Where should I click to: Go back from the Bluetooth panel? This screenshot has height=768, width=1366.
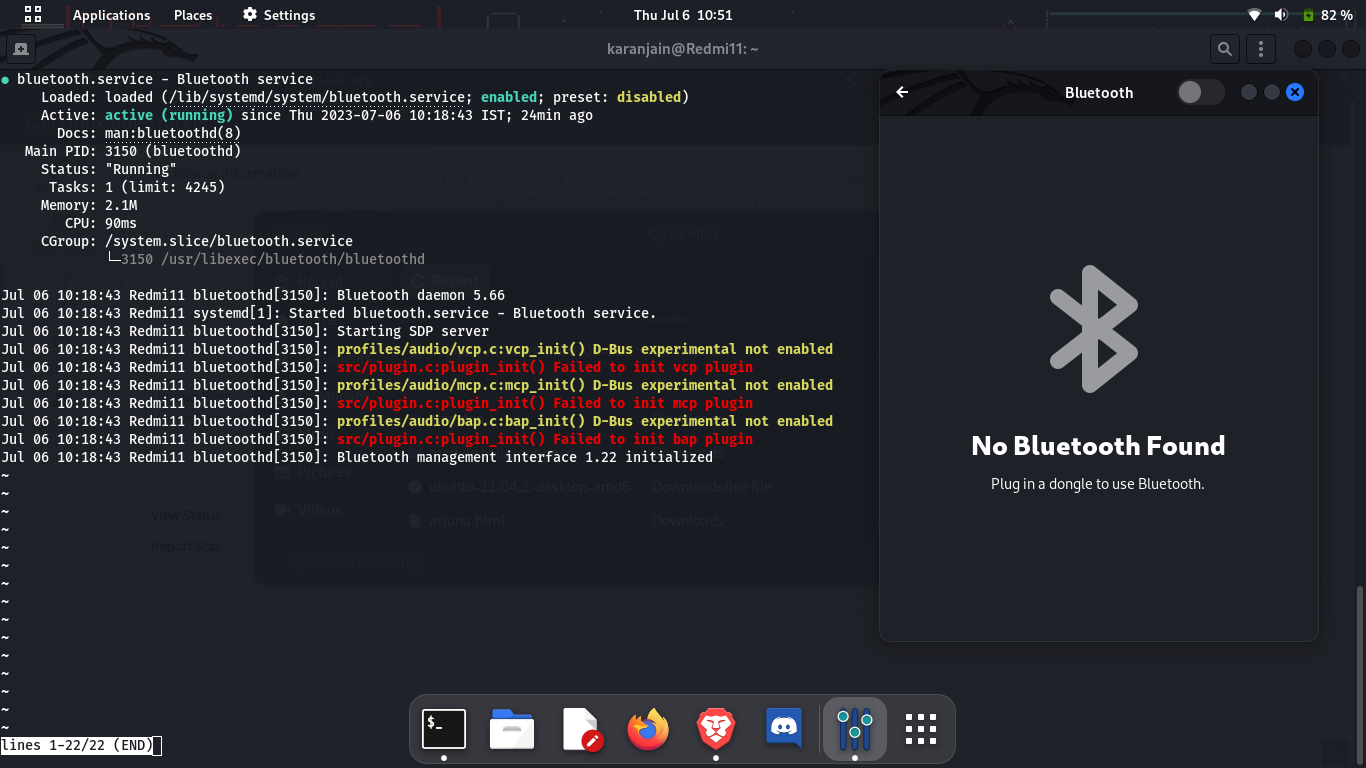point(902,92)
